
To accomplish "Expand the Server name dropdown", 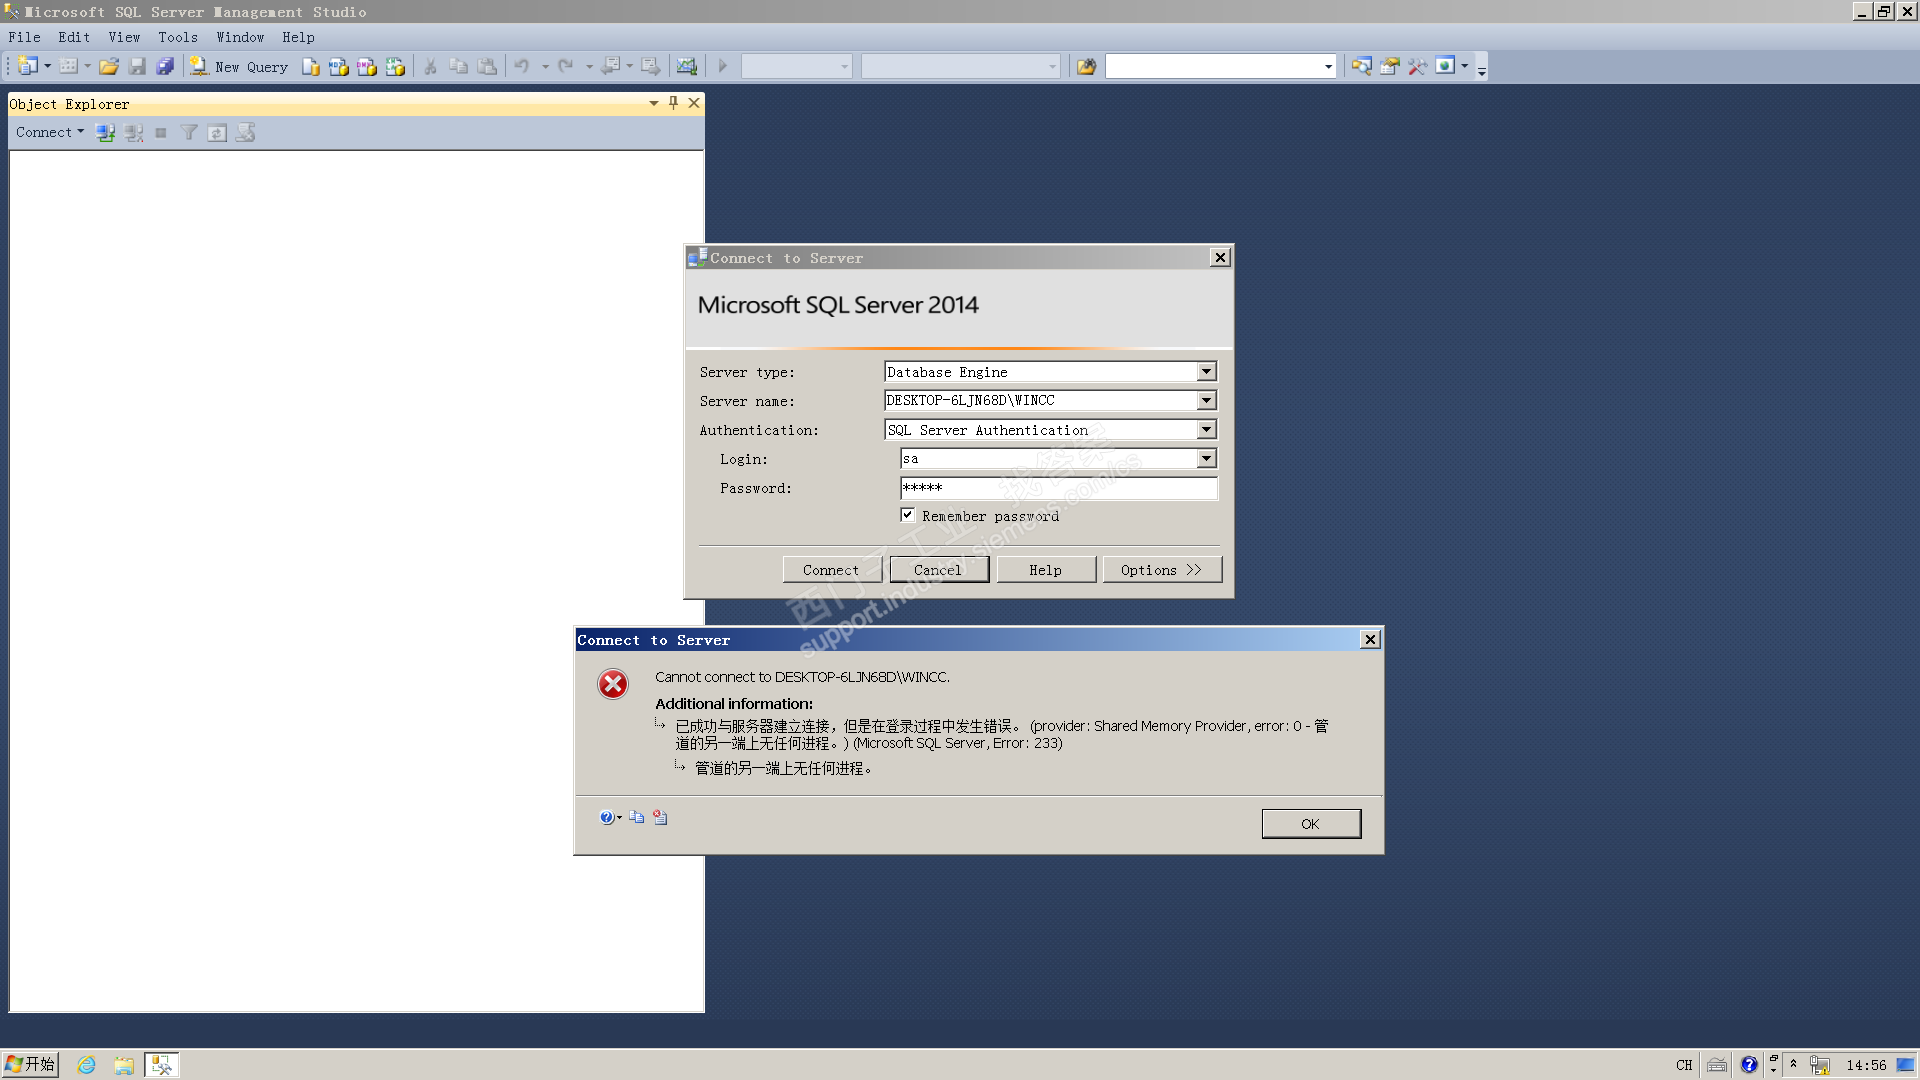I will (x=1206, y=401).
